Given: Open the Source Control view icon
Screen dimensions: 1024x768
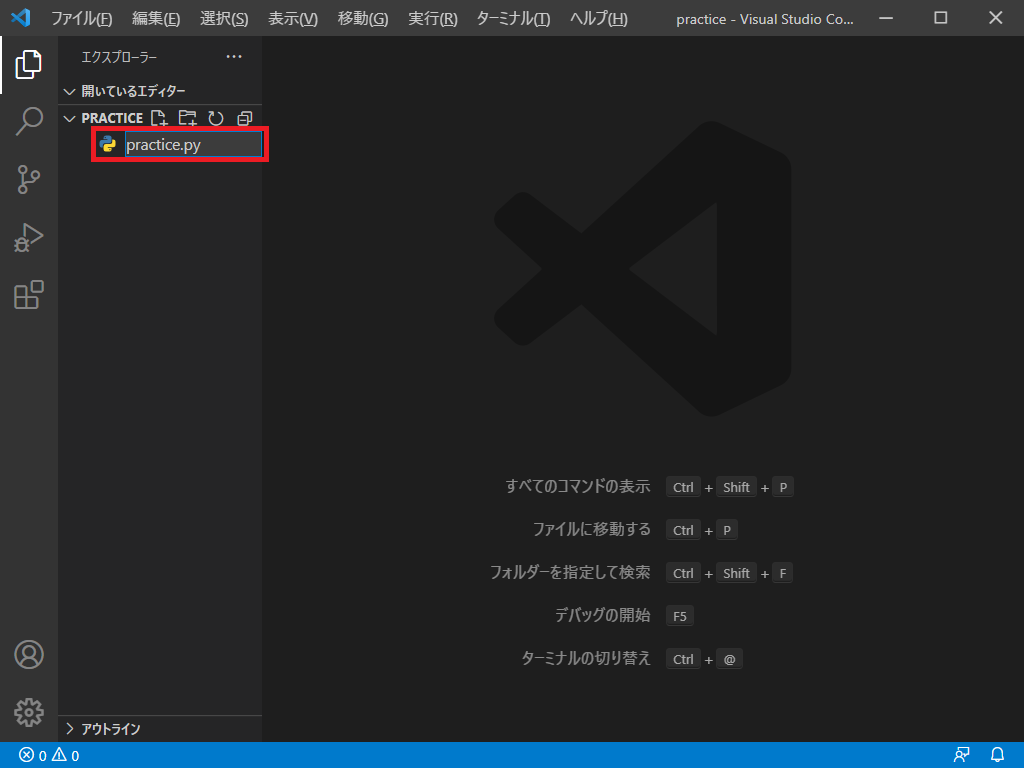Looking at the screenshot, I should click(x=29, y=180).
